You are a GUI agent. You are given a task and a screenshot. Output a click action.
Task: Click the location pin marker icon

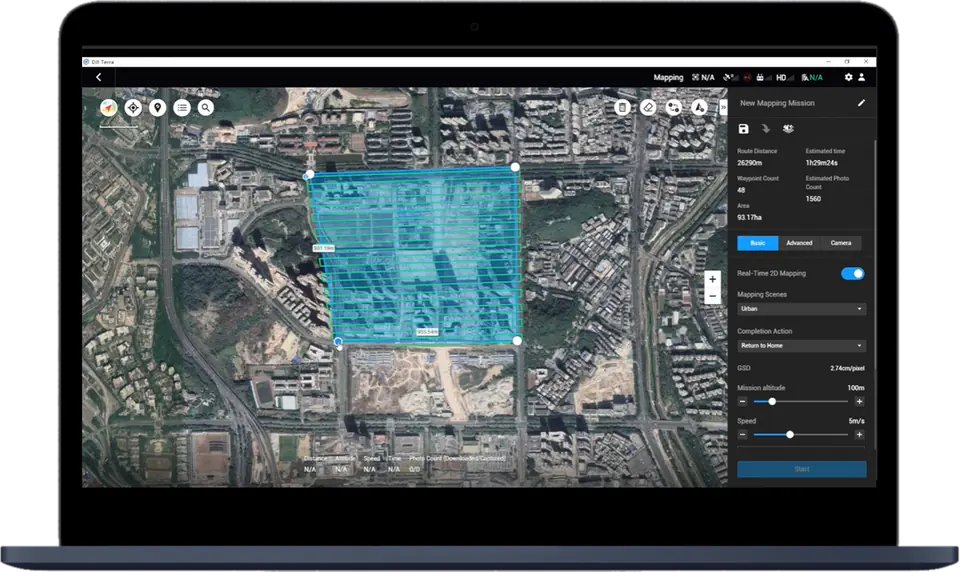pos(157,107)
